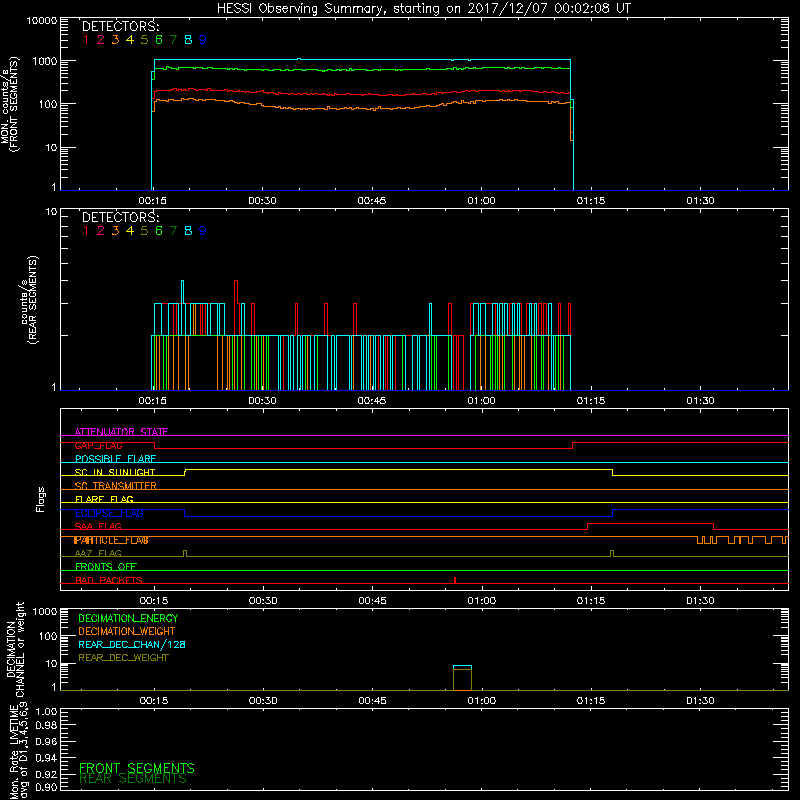This screenshot has width=800, height=800.
Task: Click the Mon. Rate LIVETIME axis title
Action: click(x=19, y=751)
